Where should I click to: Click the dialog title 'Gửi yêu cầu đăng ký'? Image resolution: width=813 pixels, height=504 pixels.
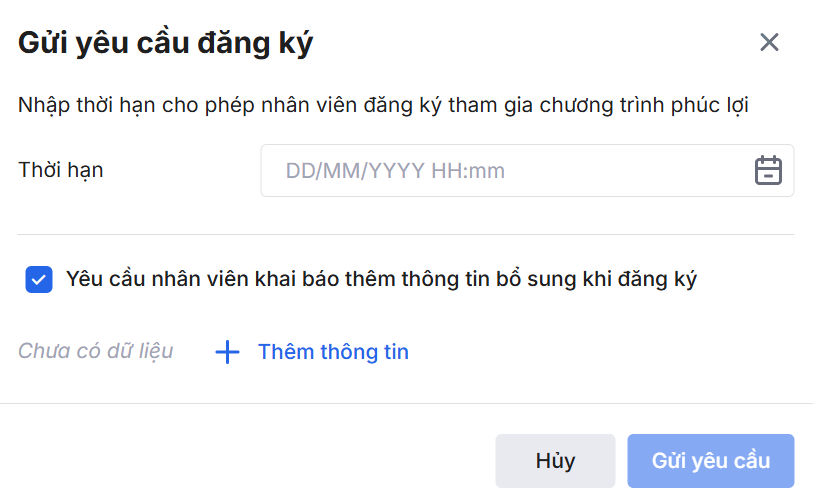[166, 44]
